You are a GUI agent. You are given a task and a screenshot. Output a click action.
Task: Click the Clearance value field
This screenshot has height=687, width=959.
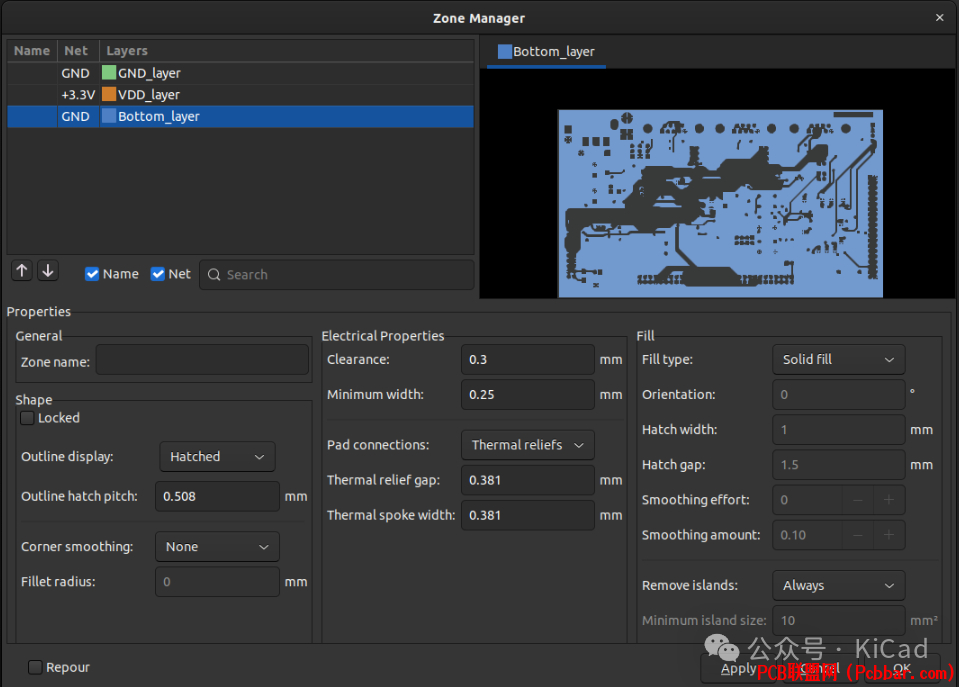527,360
